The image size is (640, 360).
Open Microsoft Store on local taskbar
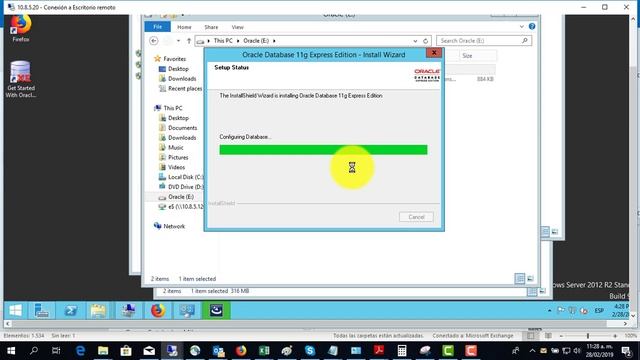coord(126,351)
